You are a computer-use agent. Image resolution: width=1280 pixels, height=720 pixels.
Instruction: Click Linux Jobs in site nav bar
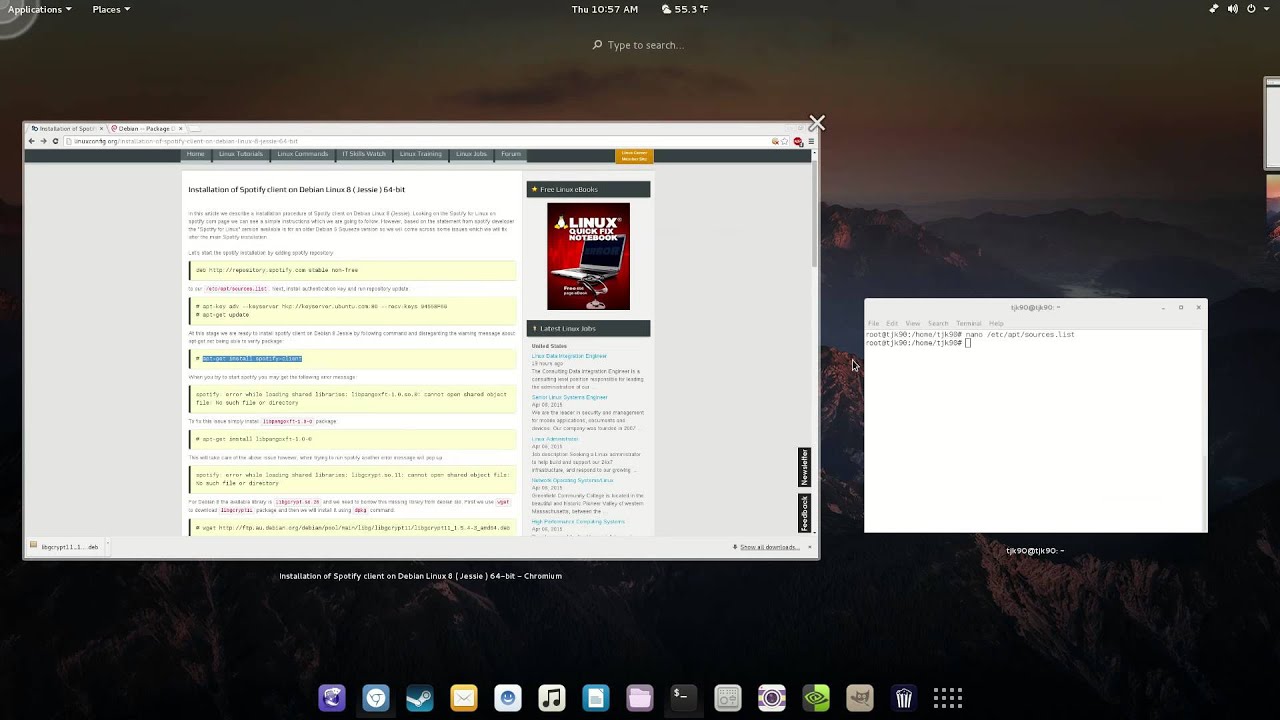coord(472,154)
